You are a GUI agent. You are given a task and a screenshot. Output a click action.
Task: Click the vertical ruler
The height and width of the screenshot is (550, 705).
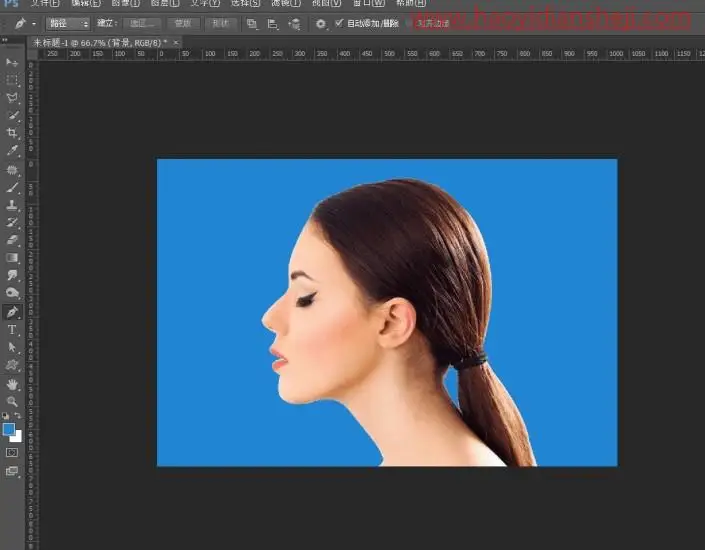[x=32, y=304]
